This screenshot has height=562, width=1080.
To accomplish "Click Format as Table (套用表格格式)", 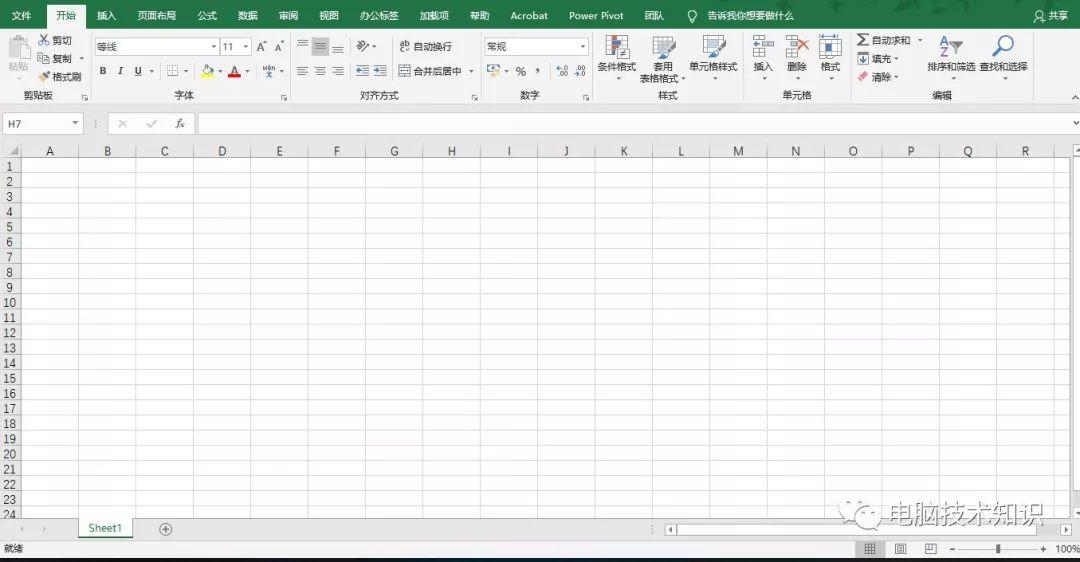I will 663,59.
